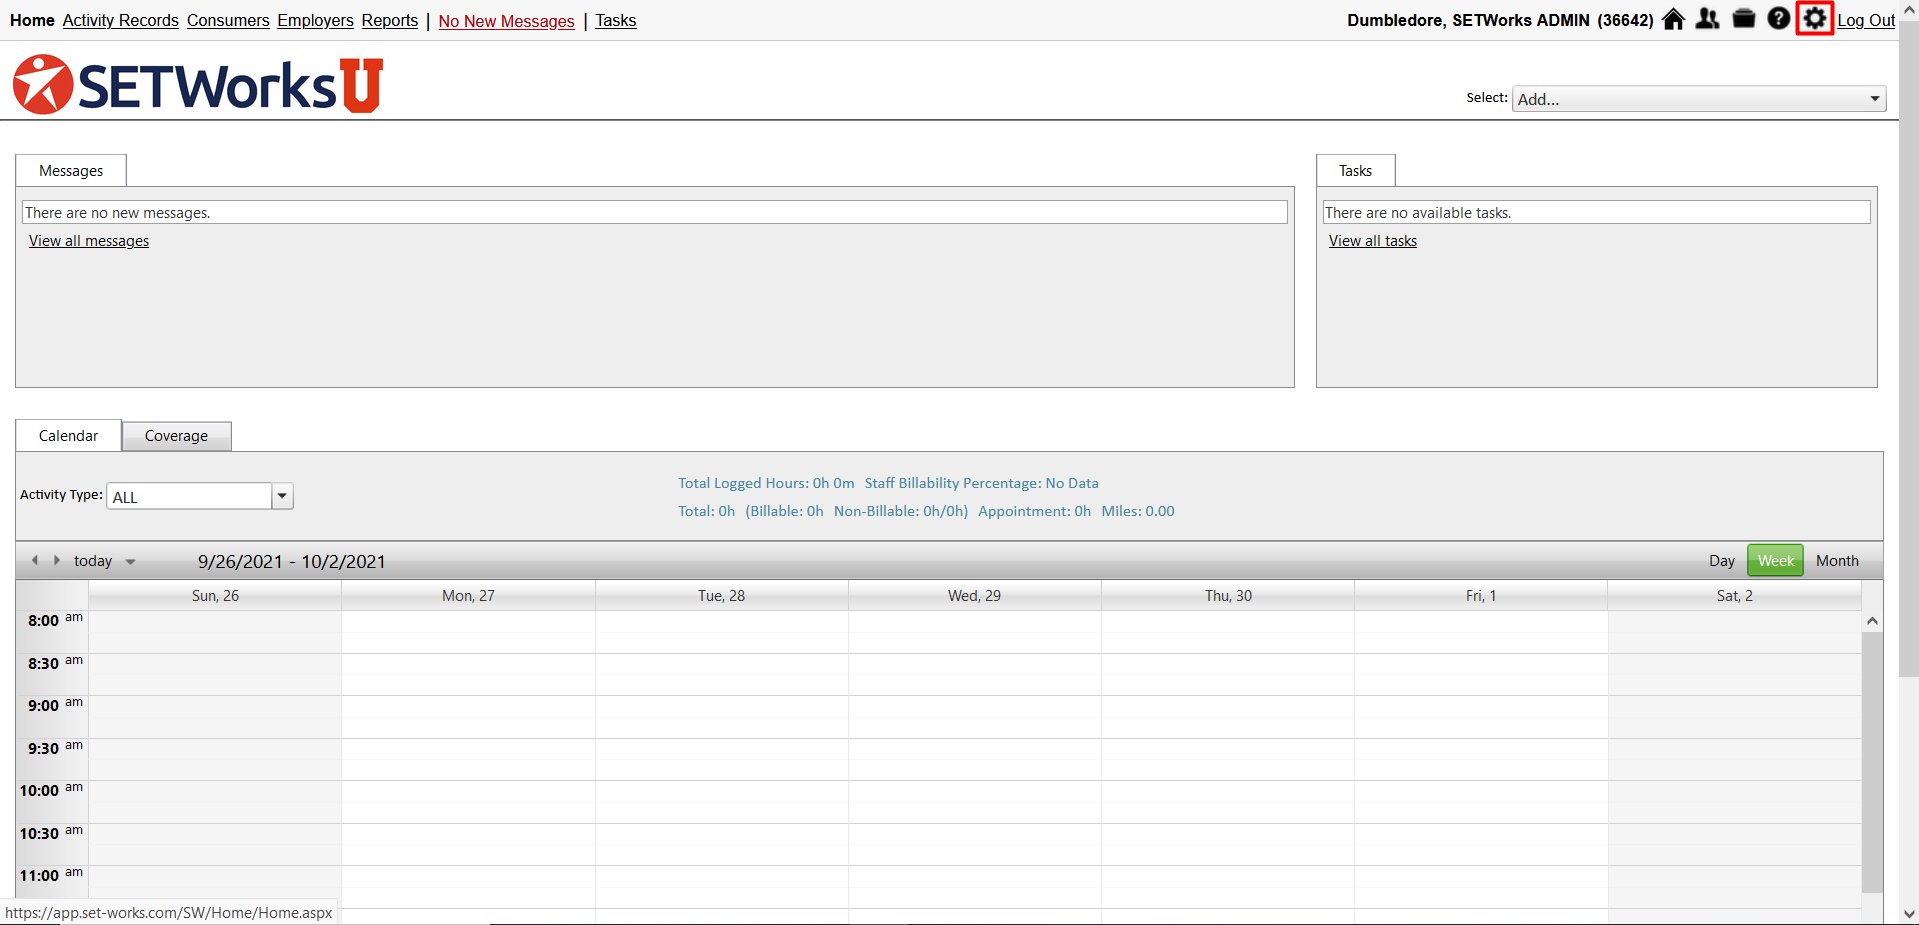The height and width of the screenshot is (925, 1919).
Task: Click the Appointment: 0h summary text
Action: click(1035, 511)
